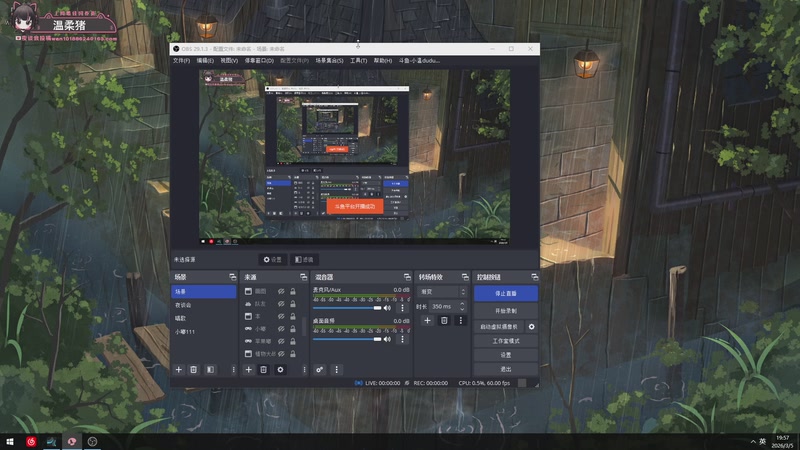The width and height of the screenshot is (800, 450).
Task: Open virtual camera settings gear icon
Action: [x=531, y=327]
